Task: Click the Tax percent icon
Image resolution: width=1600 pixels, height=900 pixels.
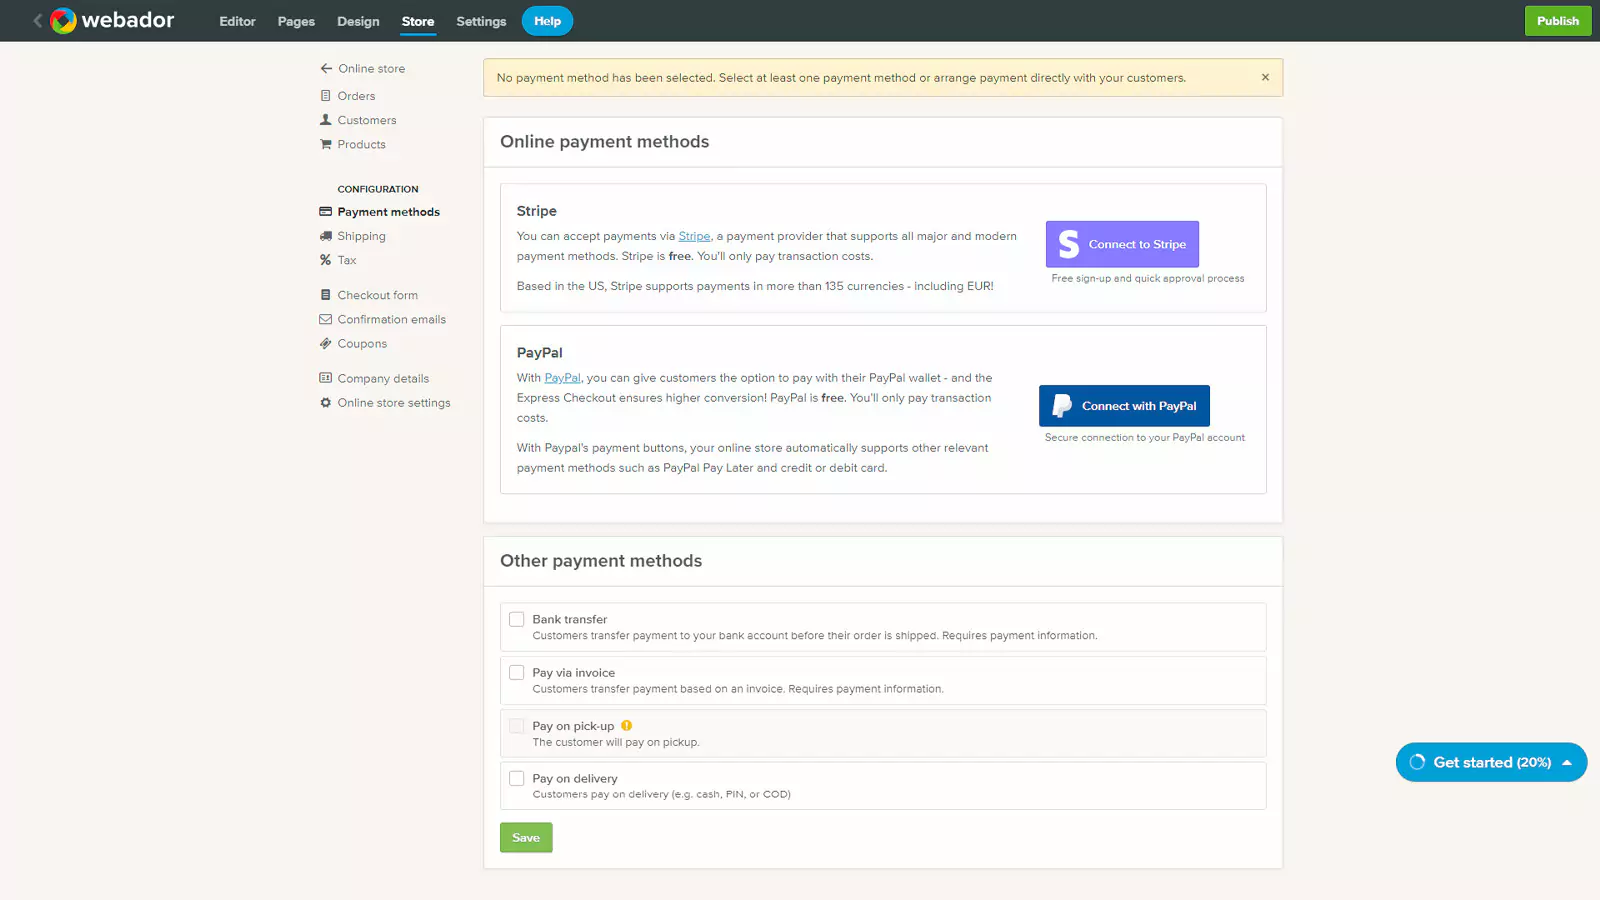Action: tap(325, 260)
